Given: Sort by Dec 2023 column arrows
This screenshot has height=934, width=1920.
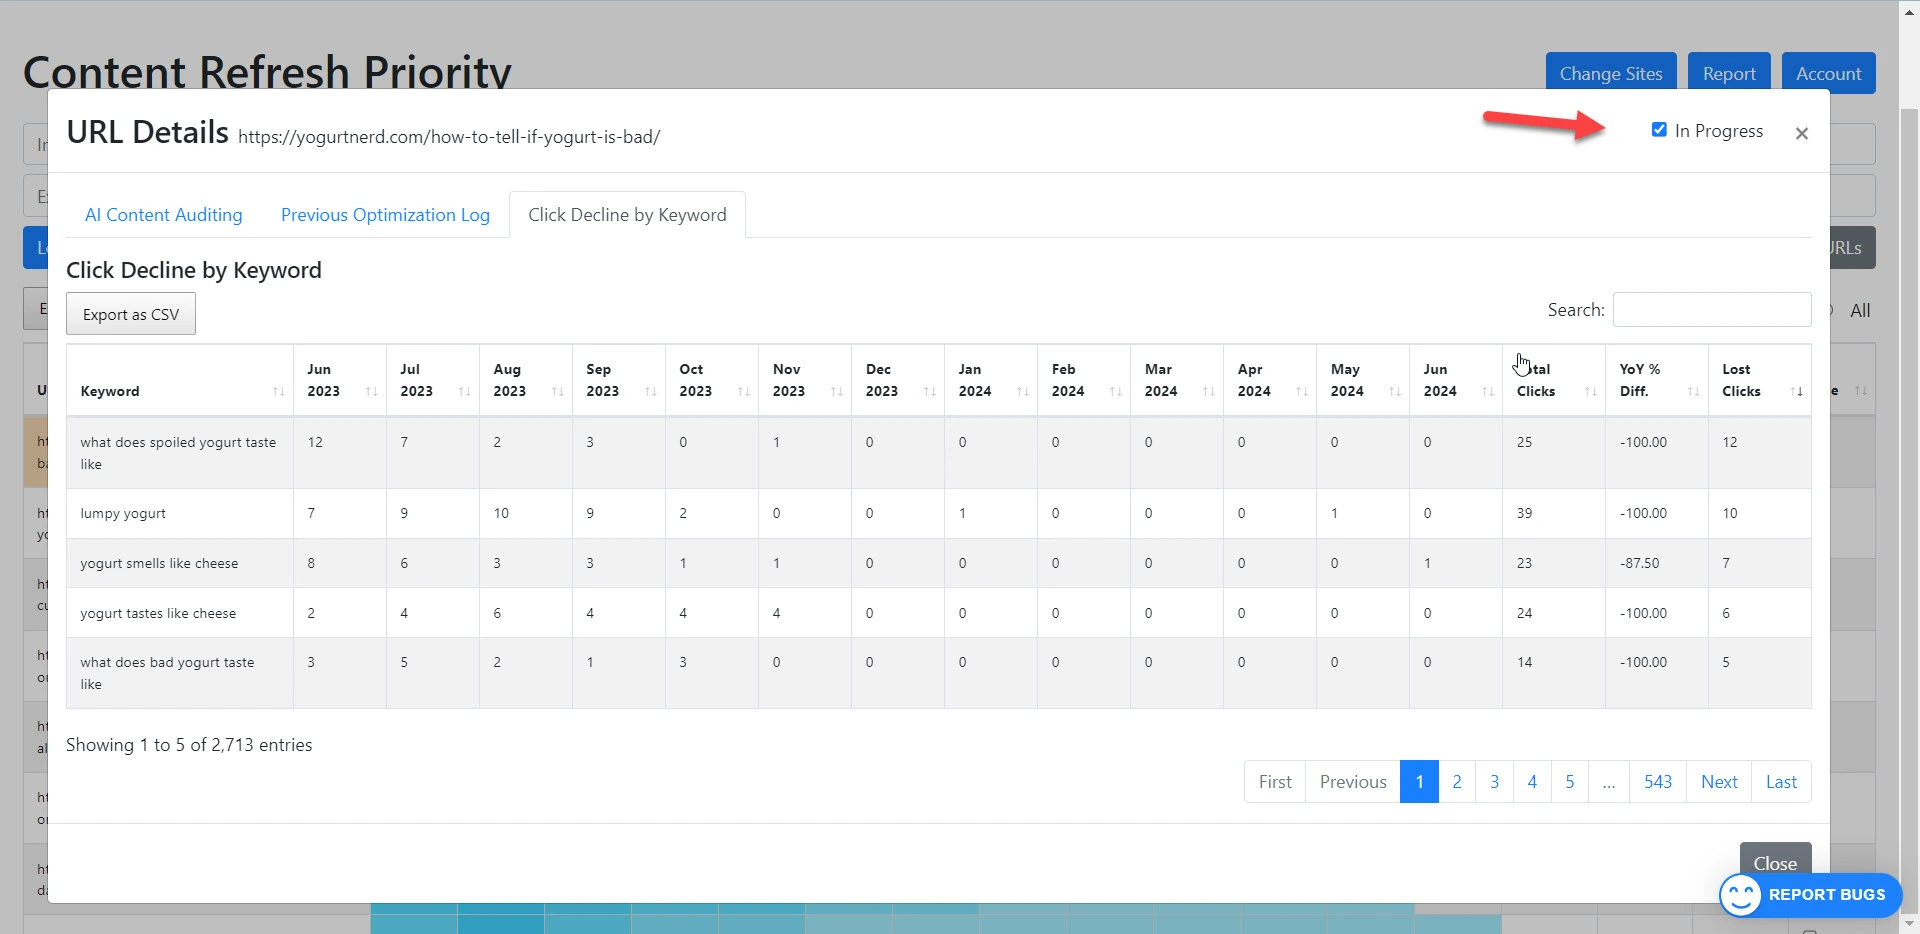Looking at the screenshot, I should click(929, 391).
